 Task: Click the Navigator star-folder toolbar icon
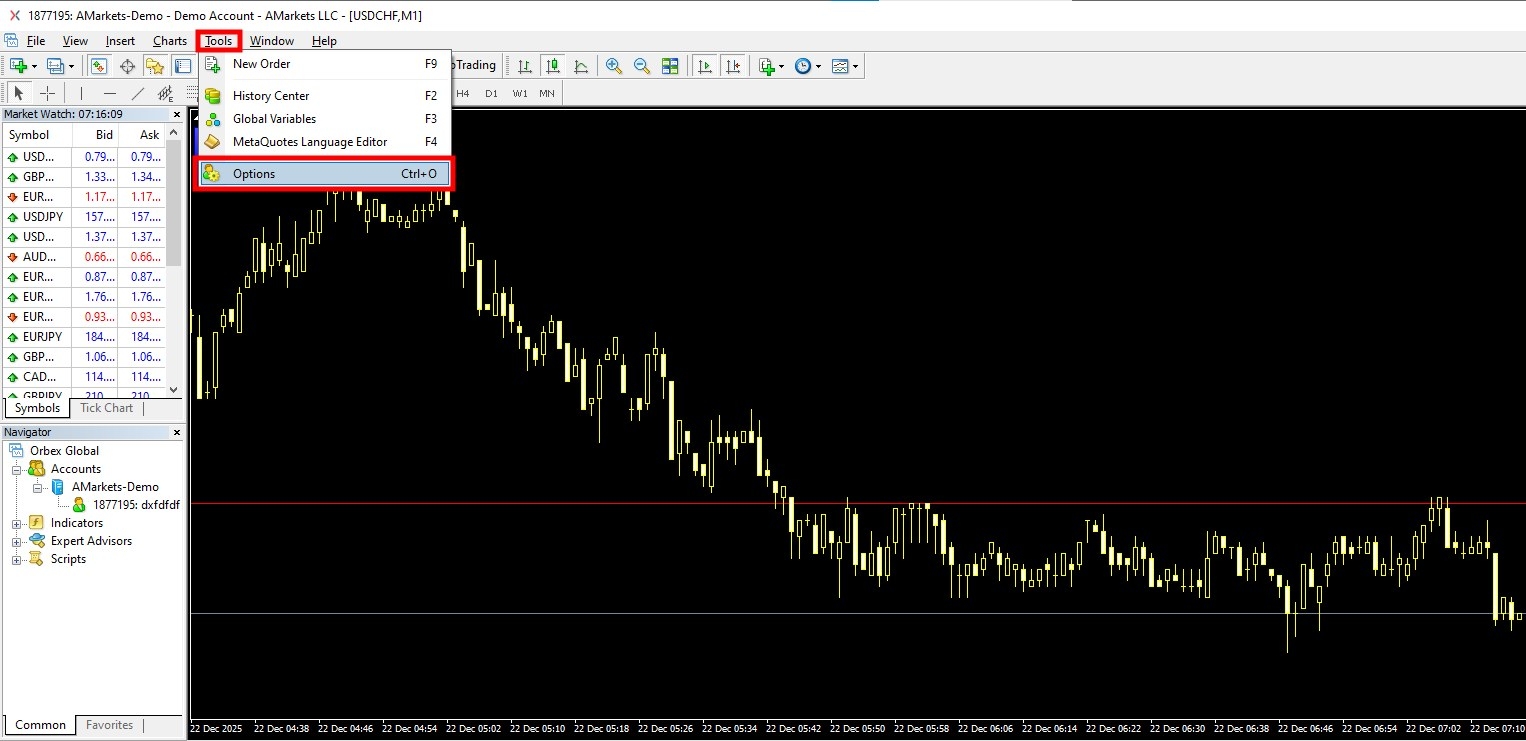tap(155, 66)
